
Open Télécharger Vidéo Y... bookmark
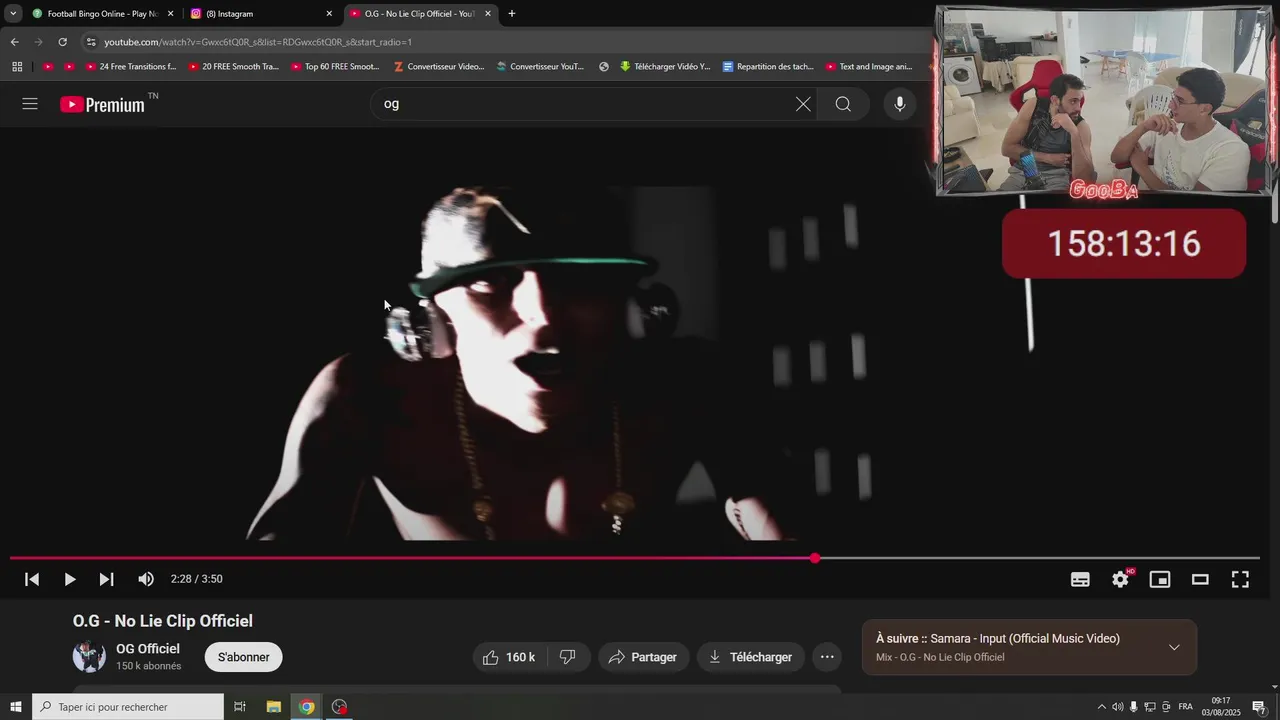[664, 67]
